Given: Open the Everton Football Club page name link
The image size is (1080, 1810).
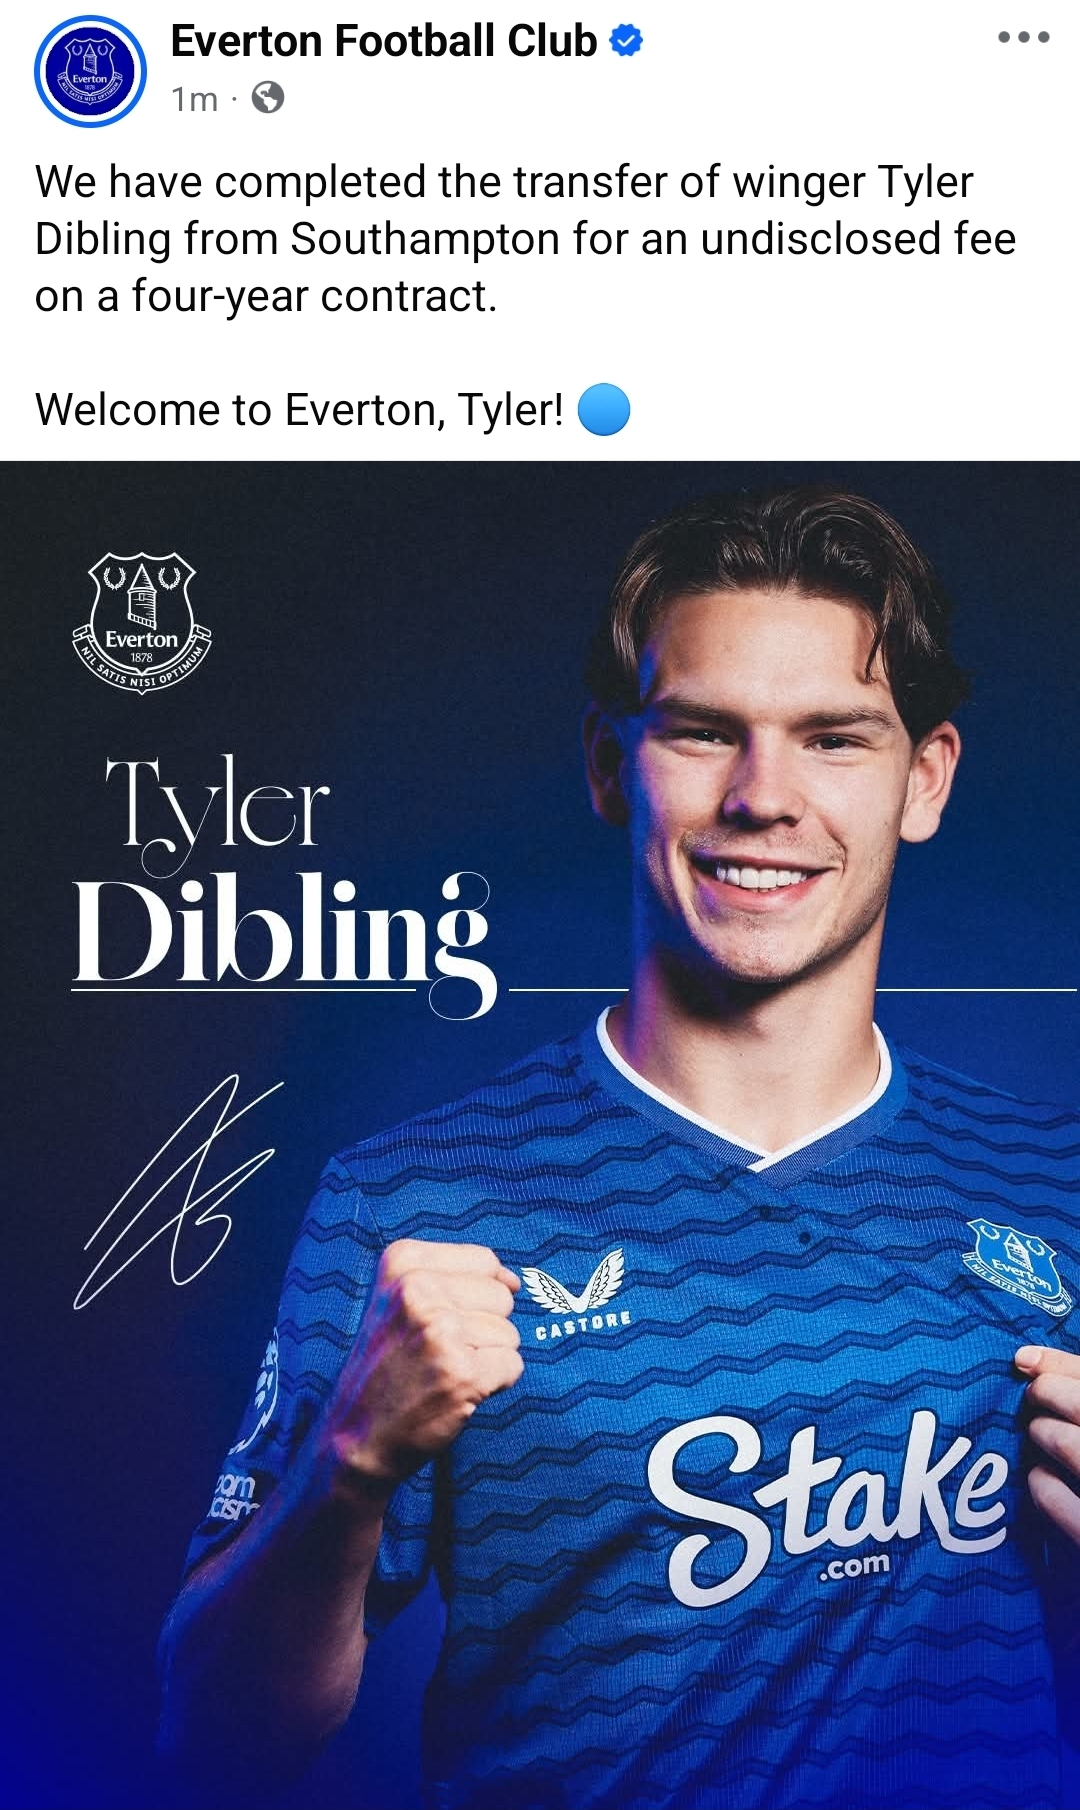Looking at the screenshot, I should pos(384,41).
